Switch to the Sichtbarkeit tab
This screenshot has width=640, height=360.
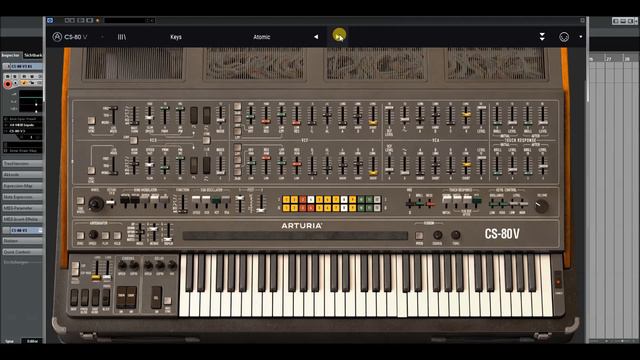(33, 55)
